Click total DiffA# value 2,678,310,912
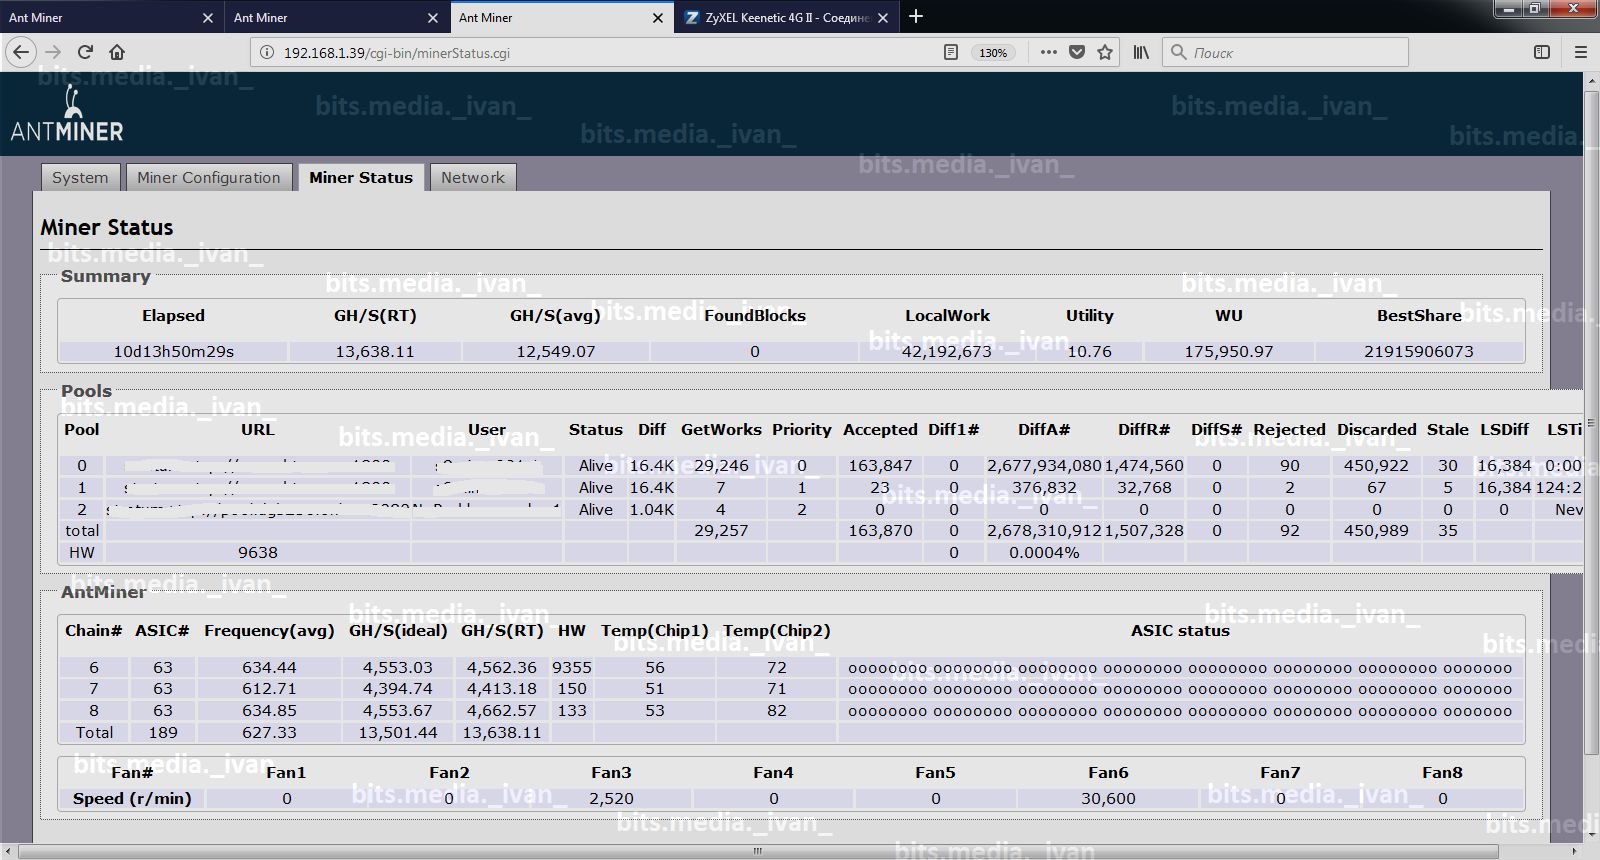 coord(1044,530)
